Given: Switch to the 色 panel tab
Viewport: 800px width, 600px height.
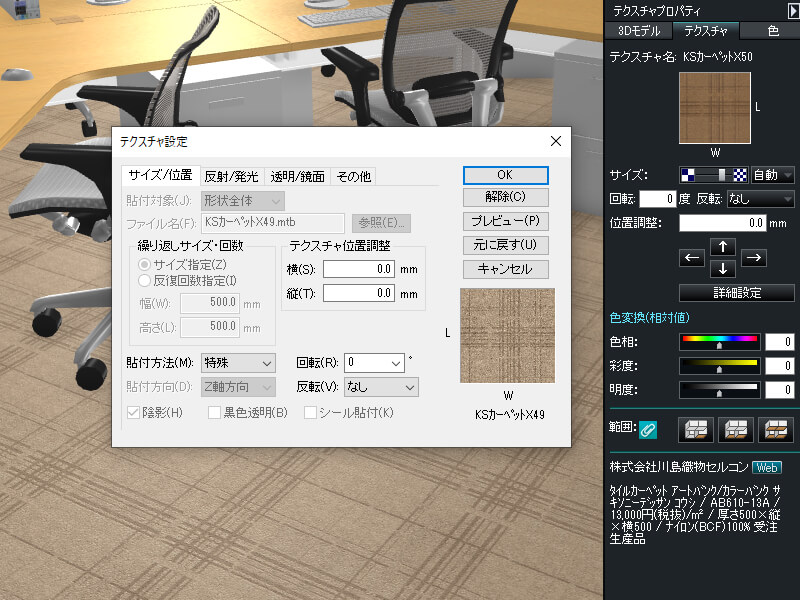Looking at the screenshot, I should point(772,29).
